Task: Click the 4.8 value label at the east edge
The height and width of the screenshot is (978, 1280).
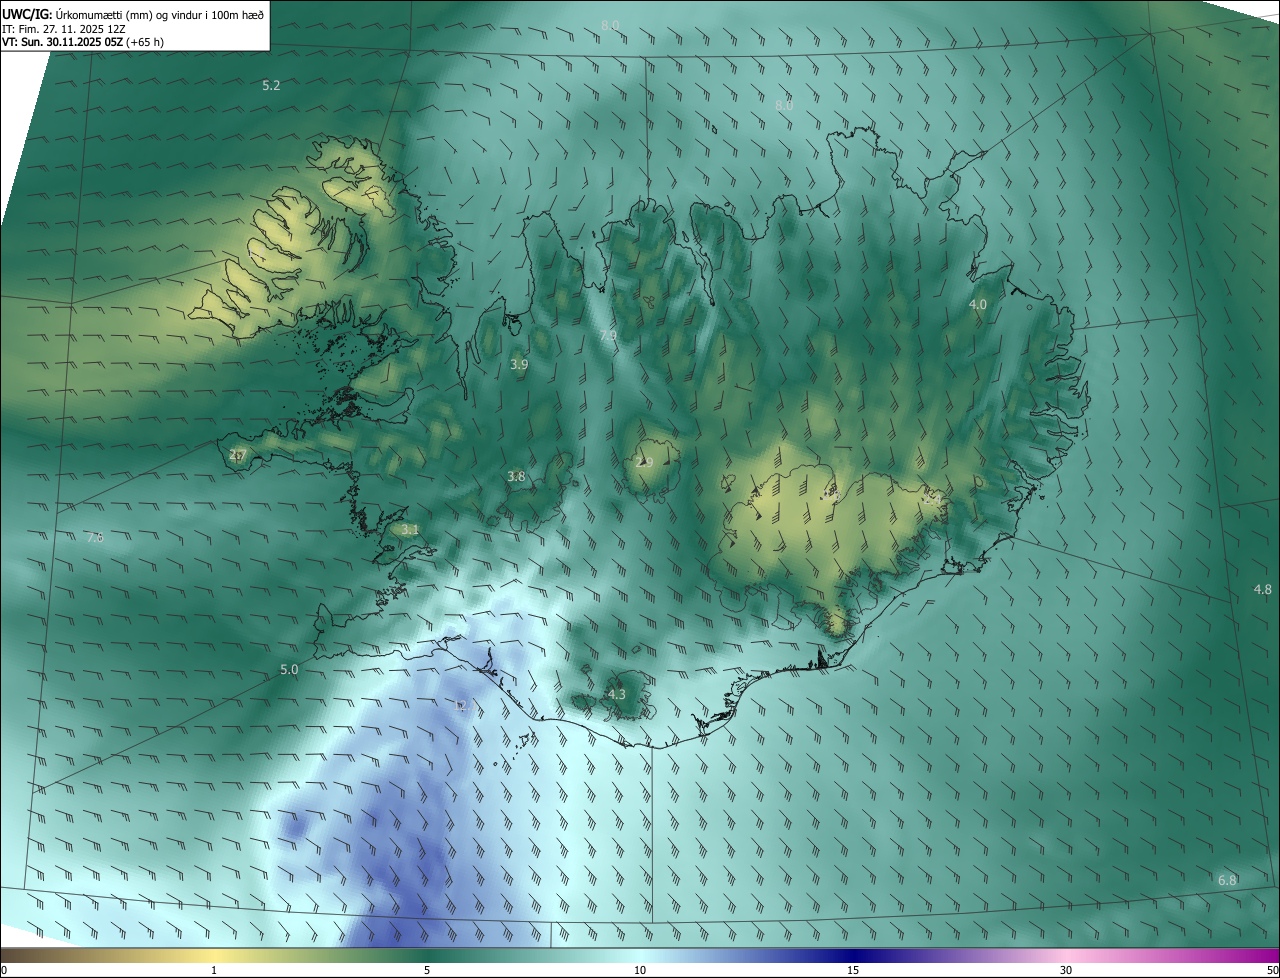Action: (1262, 590)
